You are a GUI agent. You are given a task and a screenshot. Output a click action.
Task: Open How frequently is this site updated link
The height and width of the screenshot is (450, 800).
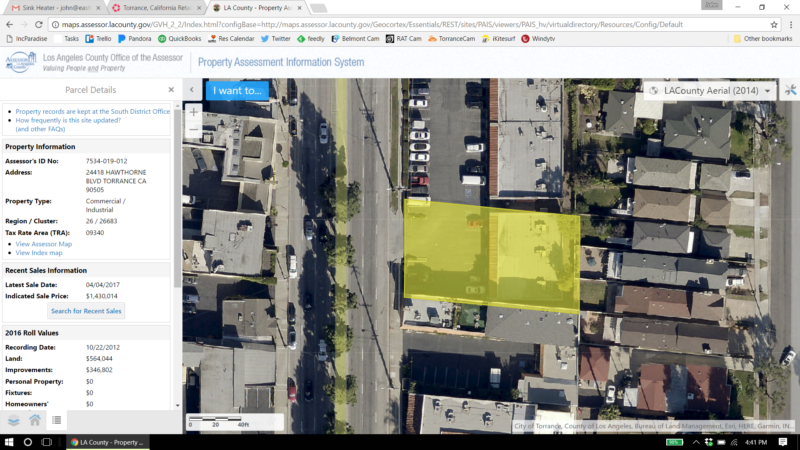pos(68,120)
